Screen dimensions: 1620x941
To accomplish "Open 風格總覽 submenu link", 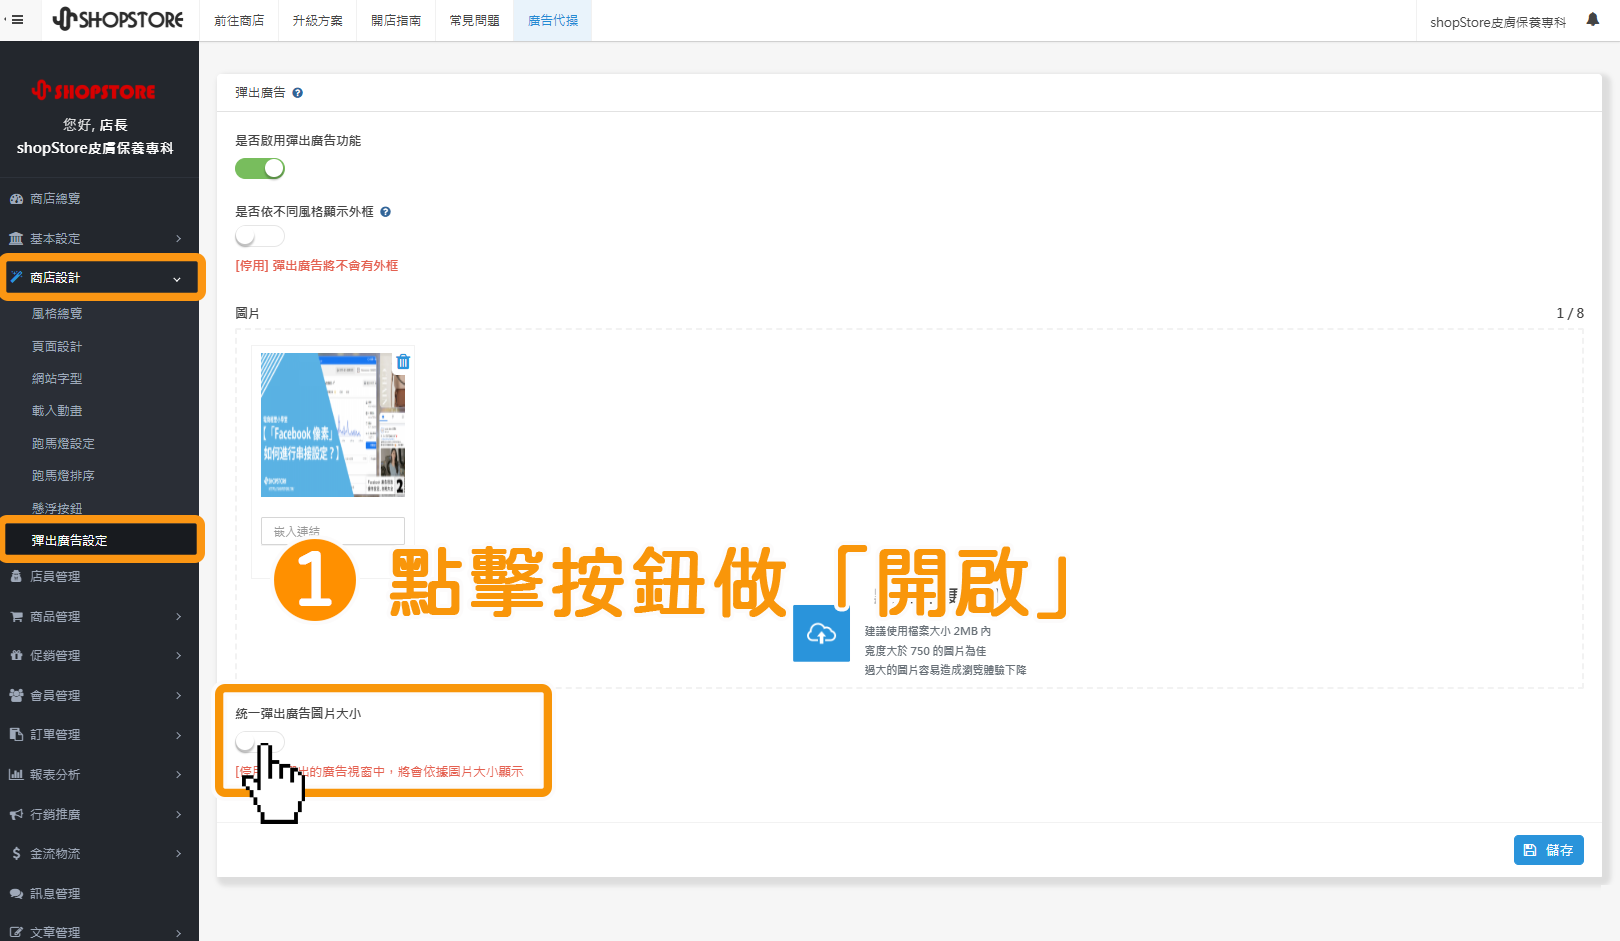I will click(57, 314).
